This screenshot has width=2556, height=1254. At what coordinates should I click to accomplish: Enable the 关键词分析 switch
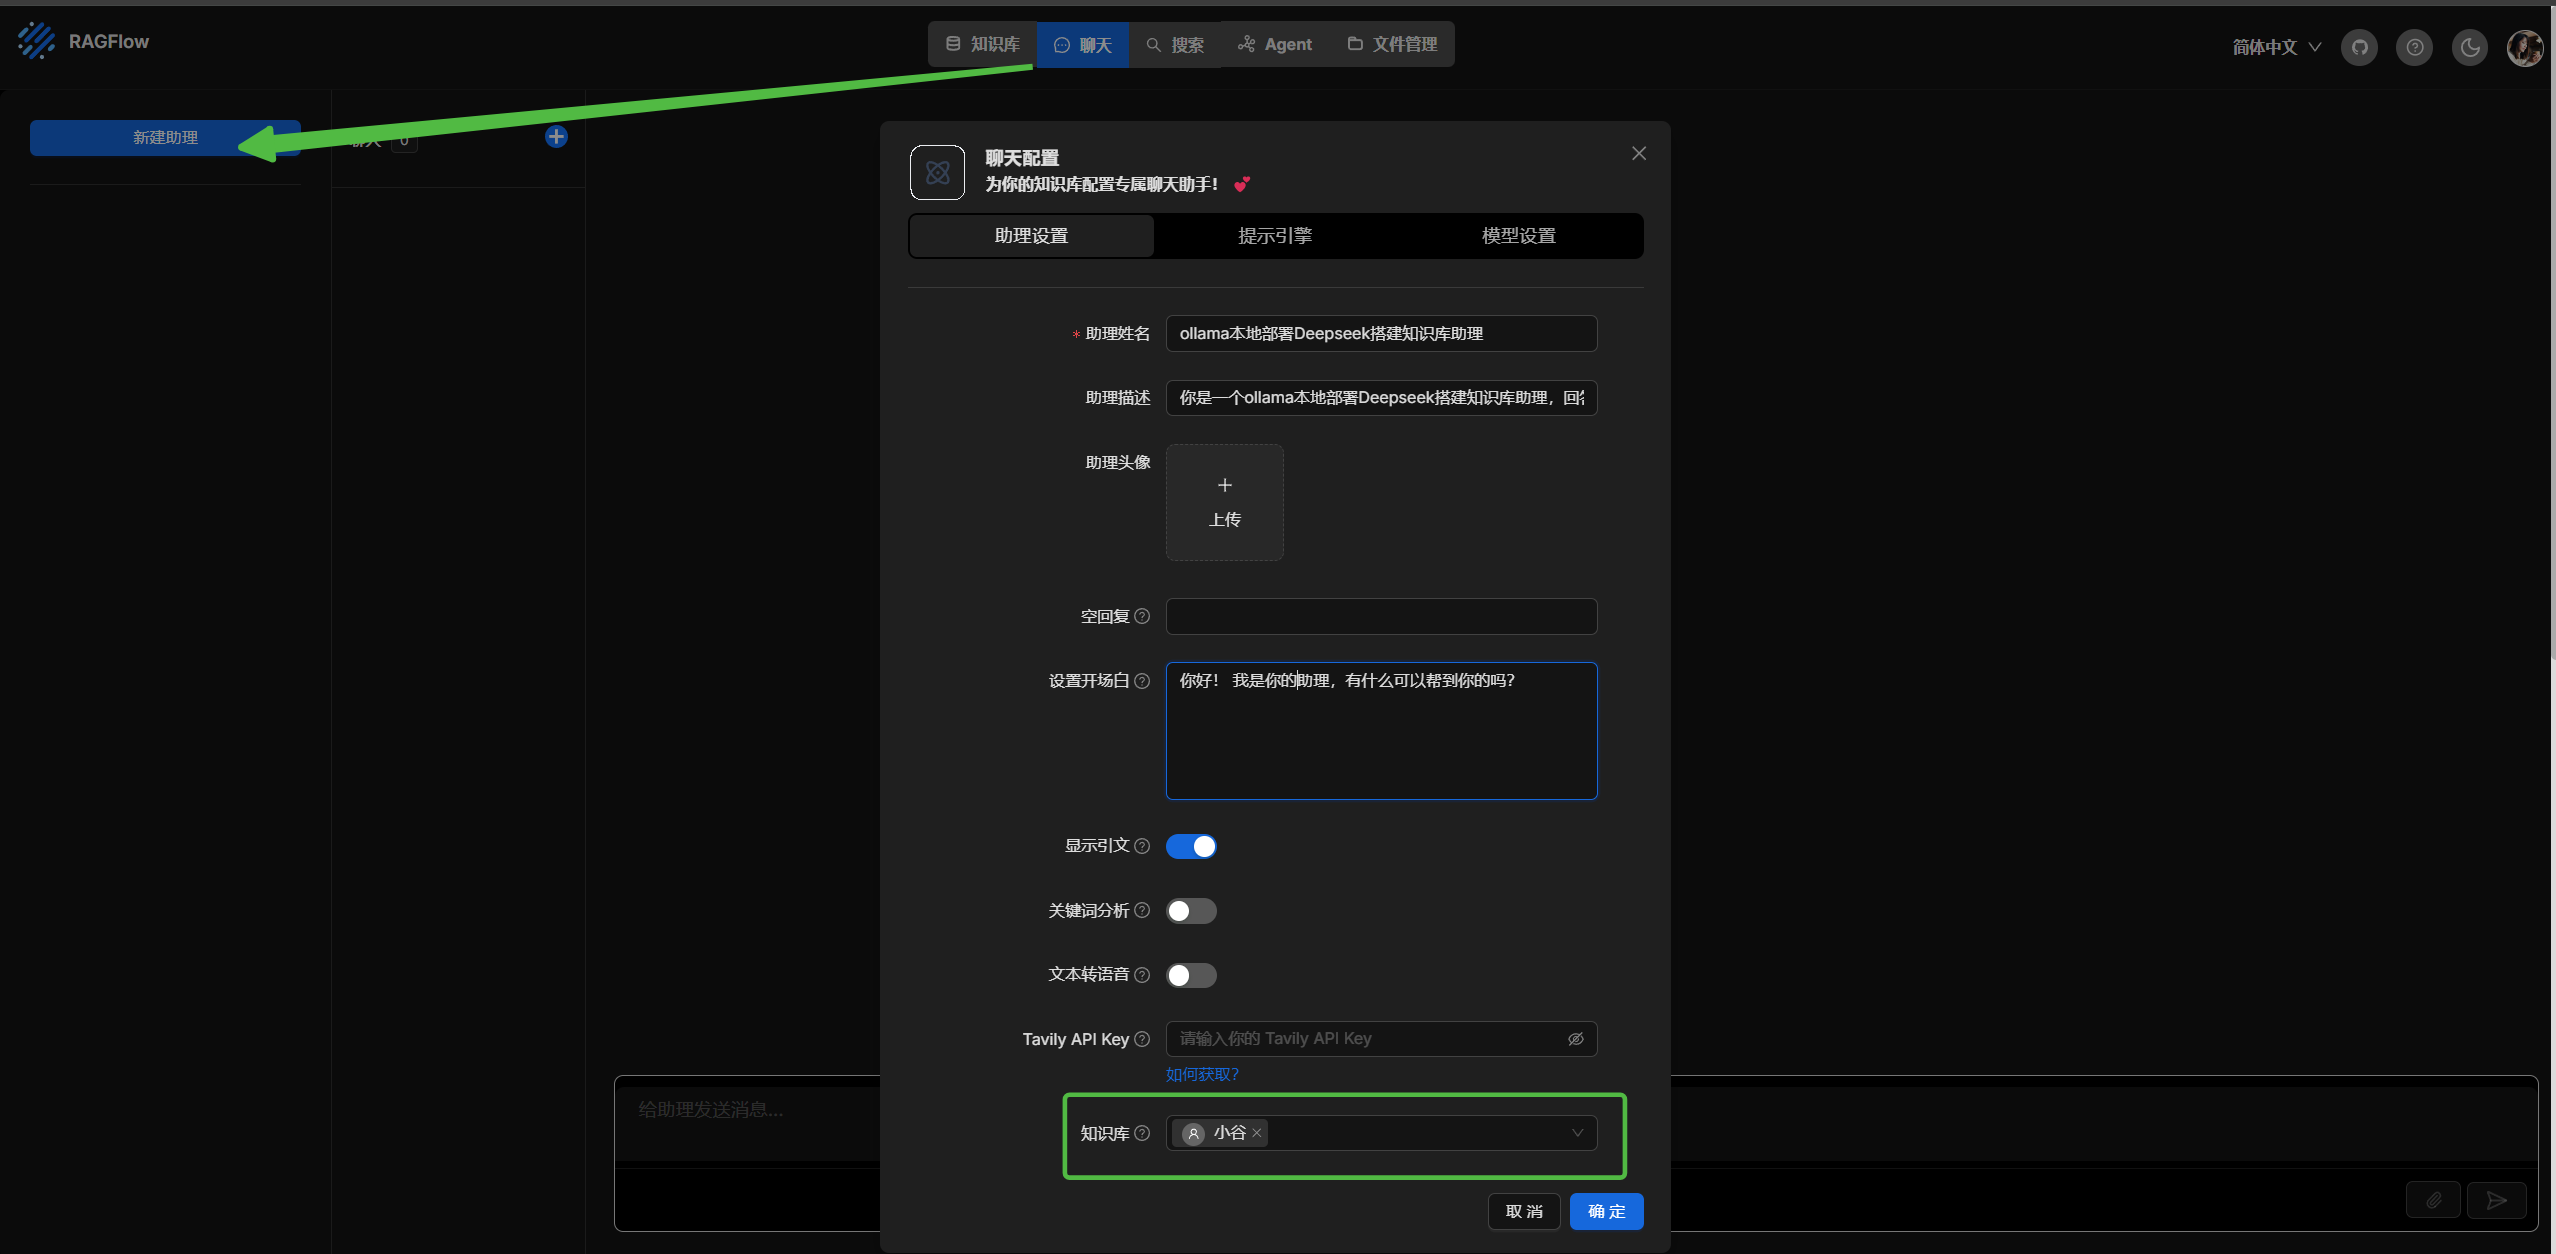coord(1191,911)
